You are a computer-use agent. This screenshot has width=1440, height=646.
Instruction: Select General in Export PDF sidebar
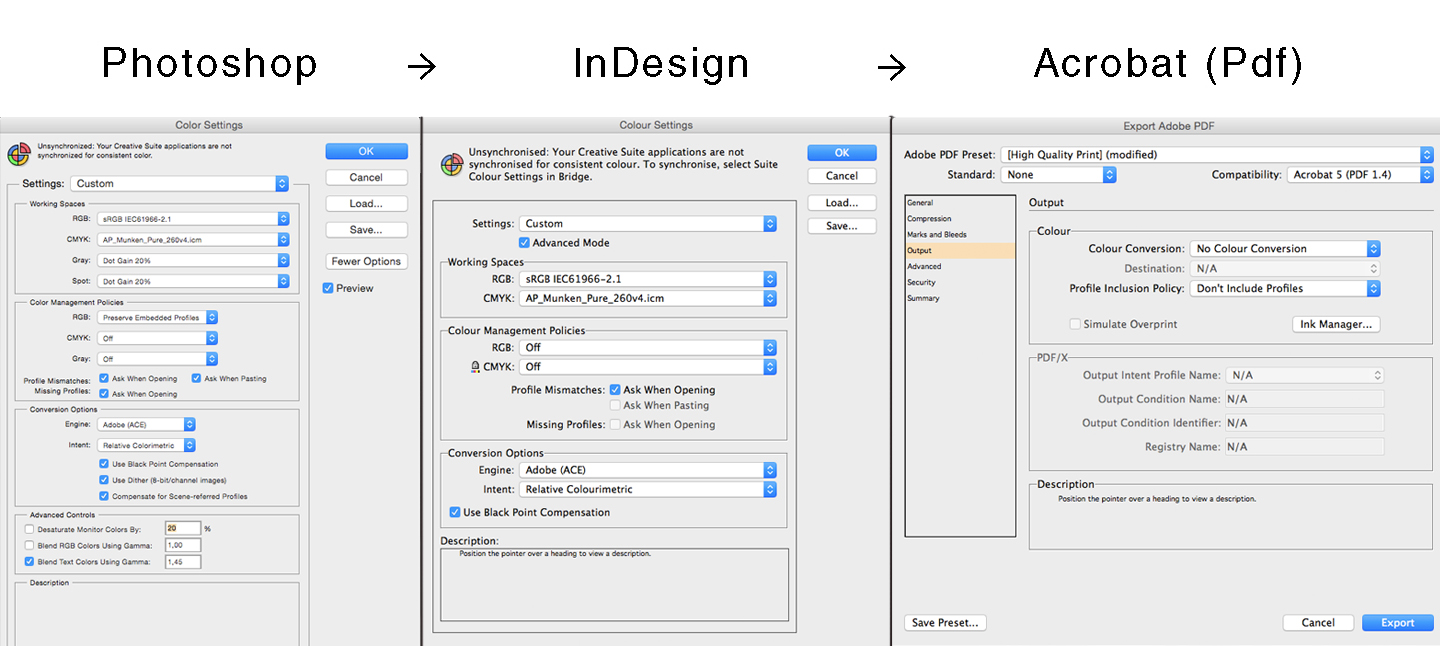click(x=960, y=203)
